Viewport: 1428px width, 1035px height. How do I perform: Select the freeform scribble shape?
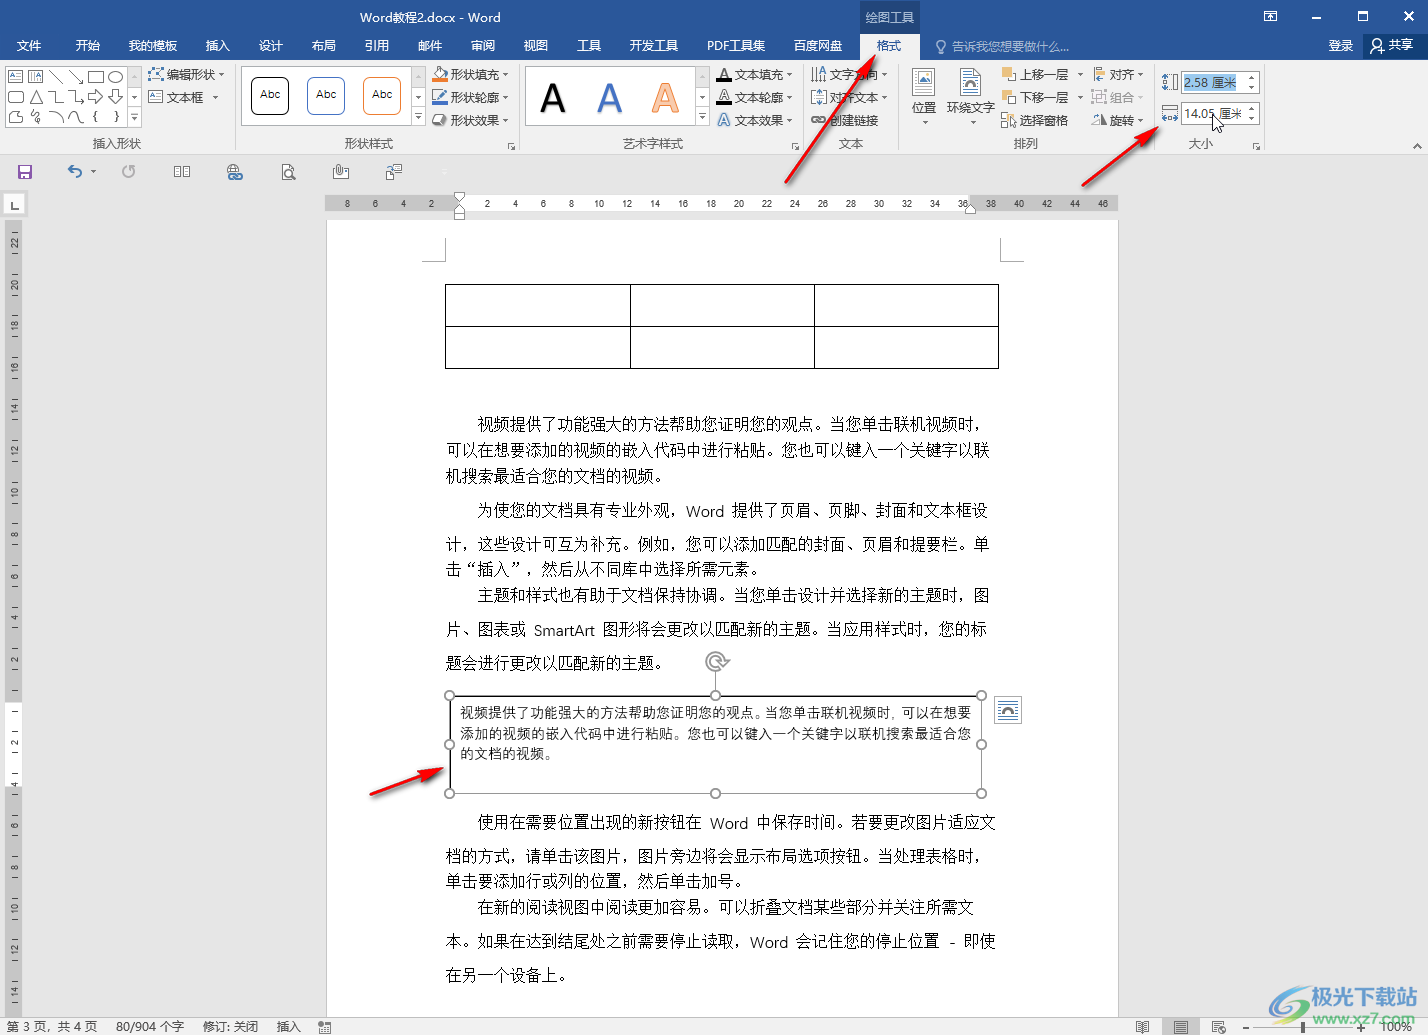click(x=36, y=117)
